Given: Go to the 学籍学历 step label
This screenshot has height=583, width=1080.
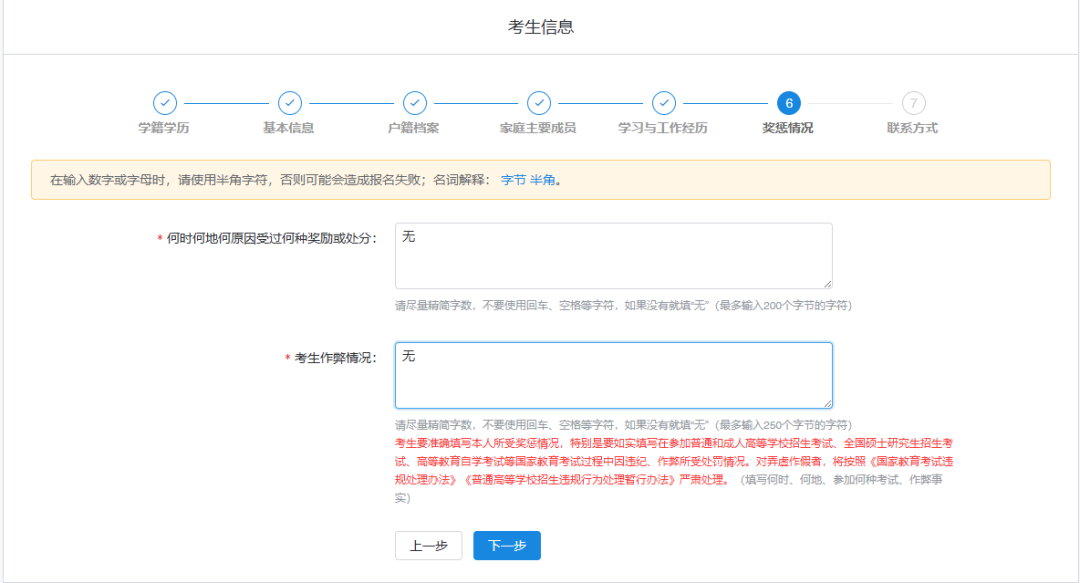Looking at the screenshot, I should pyautogui.click(x=164, y=128).
